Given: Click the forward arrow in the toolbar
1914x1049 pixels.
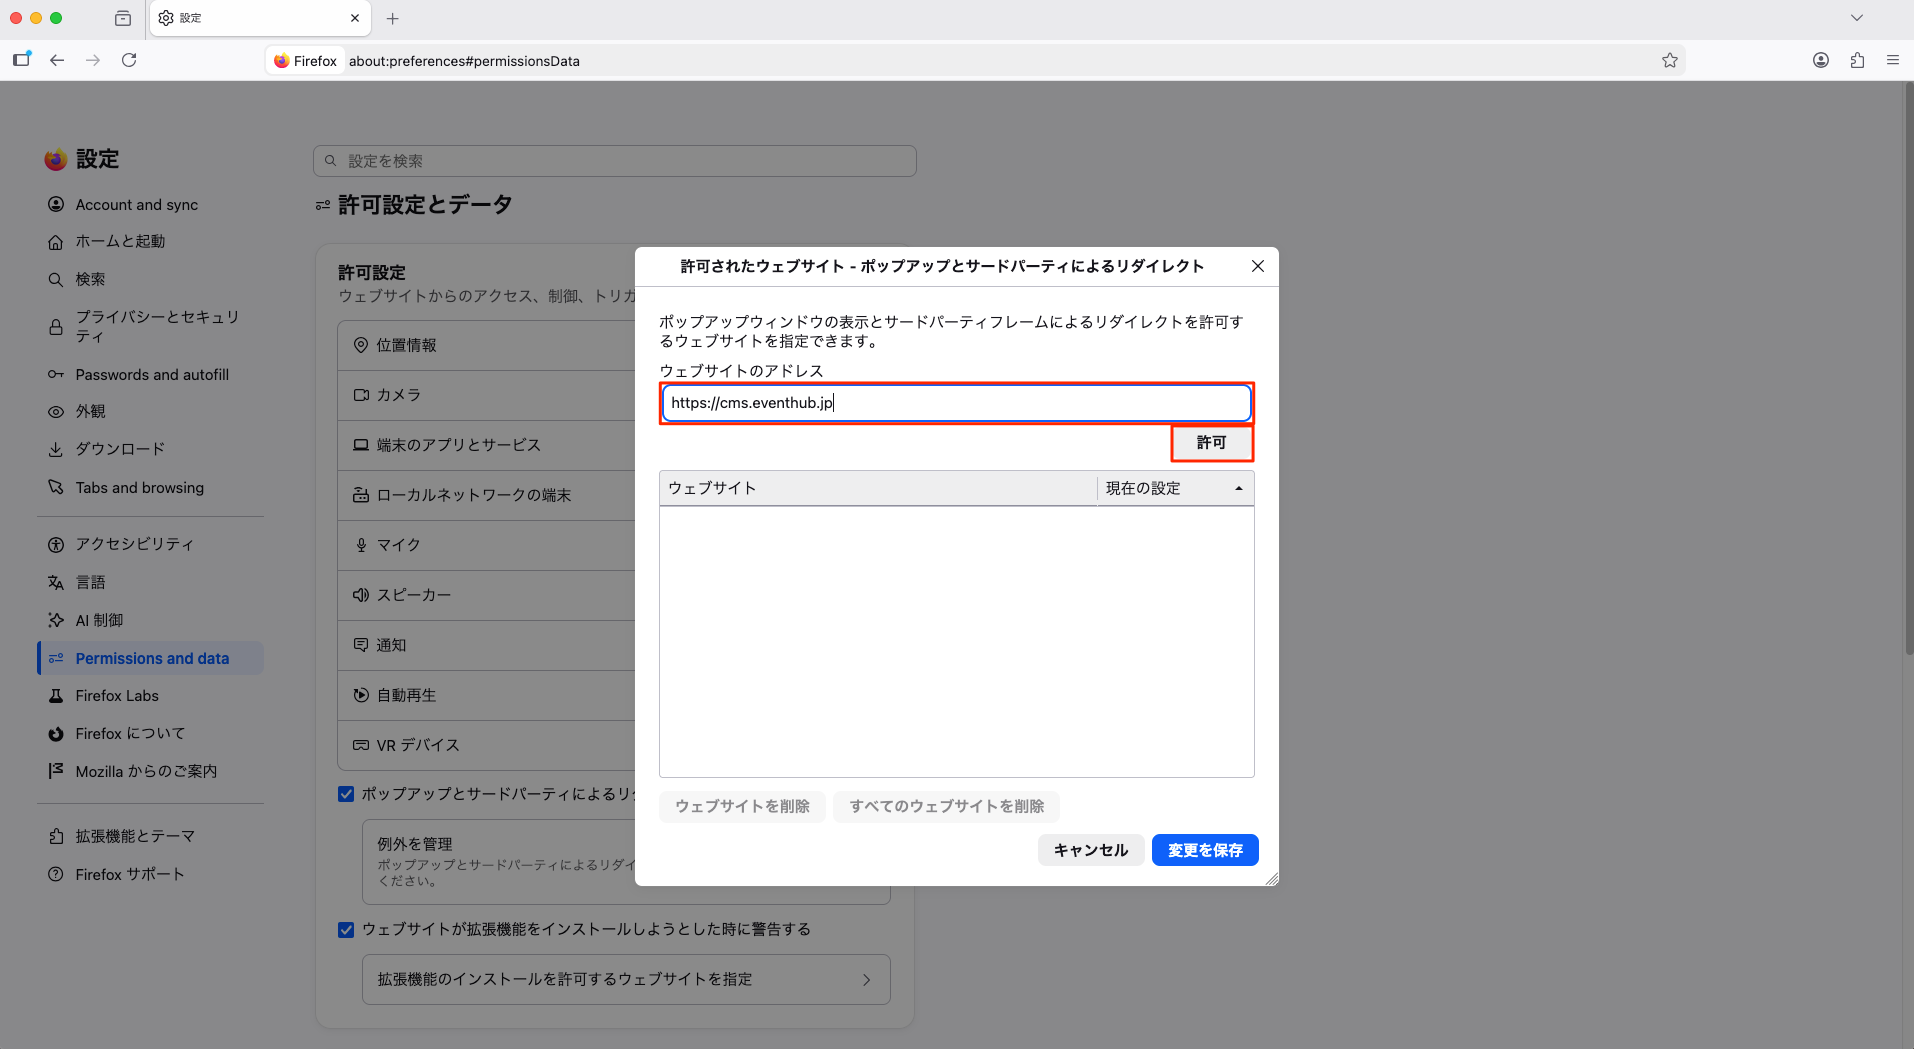Looking at the screenshot, I should (93, 60).
